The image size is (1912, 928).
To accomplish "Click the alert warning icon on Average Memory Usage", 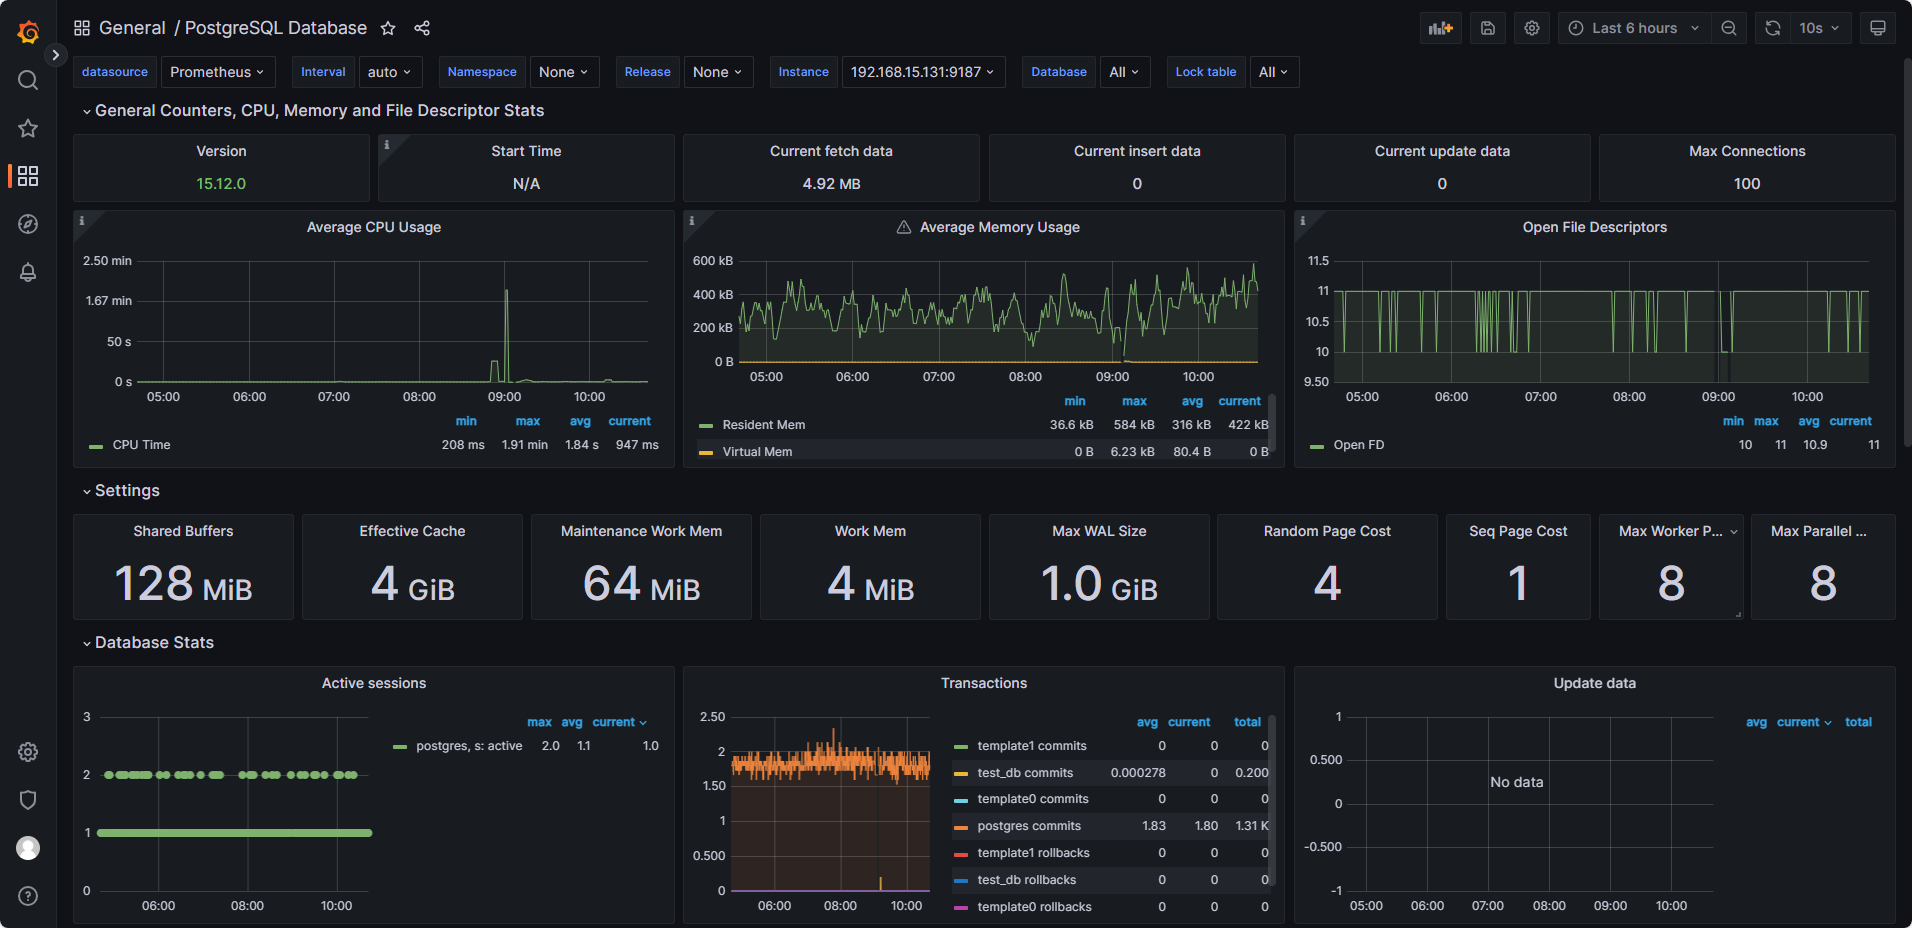I will [x=904, y=227].
